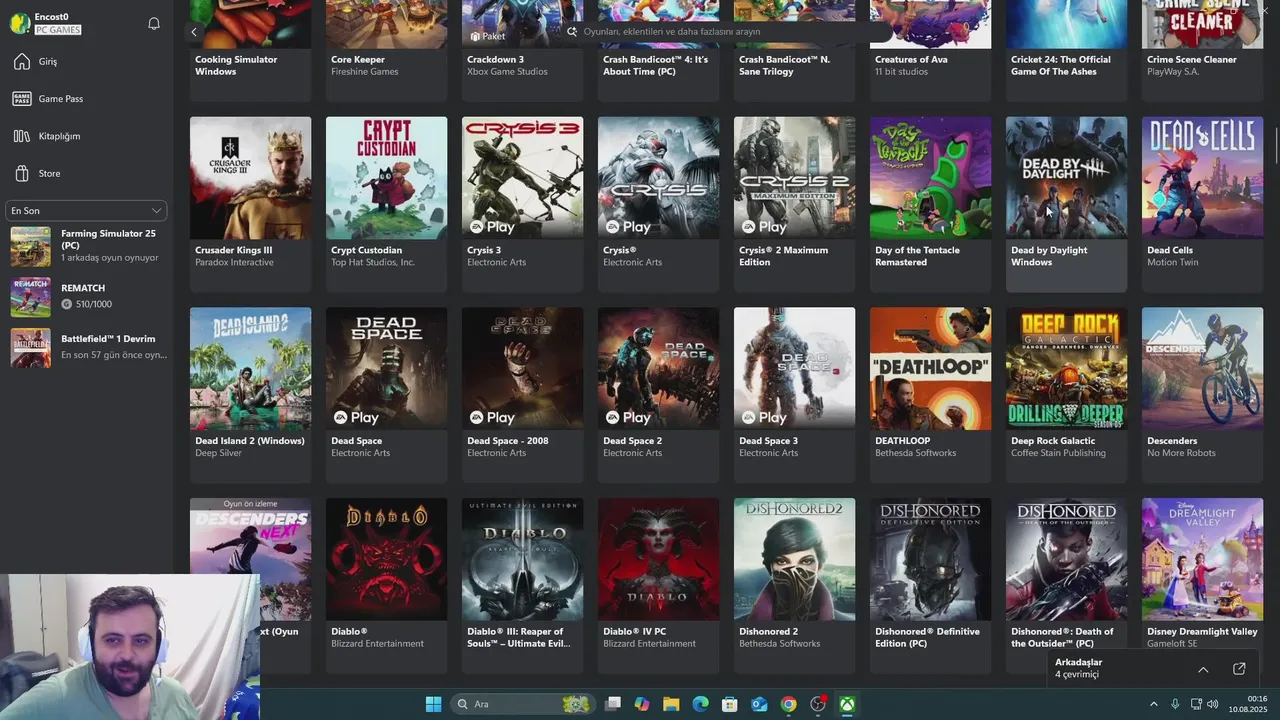Click the Core Keeper title
Viewport: 1280px width, 720px height.
coord(358,60)
